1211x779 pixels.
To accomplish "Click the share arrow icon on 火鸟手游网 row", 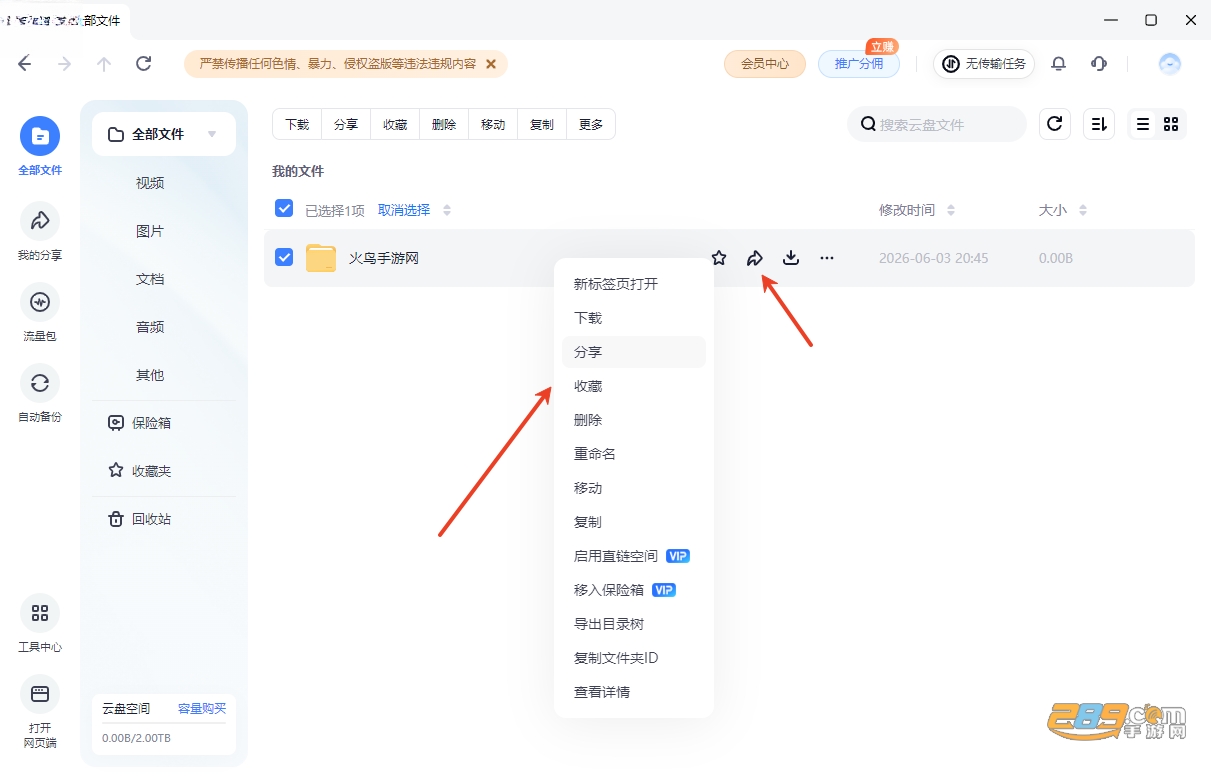I will (x=755, y=258).
